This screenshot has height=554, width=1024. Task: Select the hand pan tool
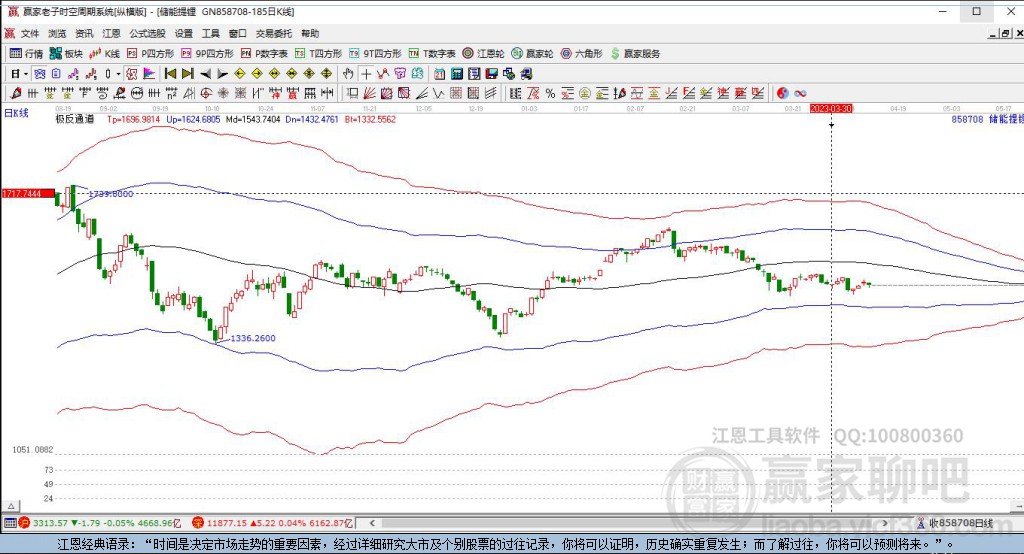tap(348, 74)
